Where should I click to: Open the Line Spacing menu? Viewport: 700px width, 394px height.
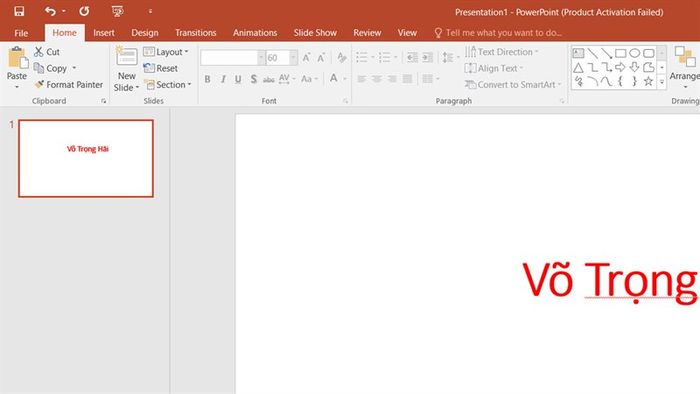[x=450, y=57]
